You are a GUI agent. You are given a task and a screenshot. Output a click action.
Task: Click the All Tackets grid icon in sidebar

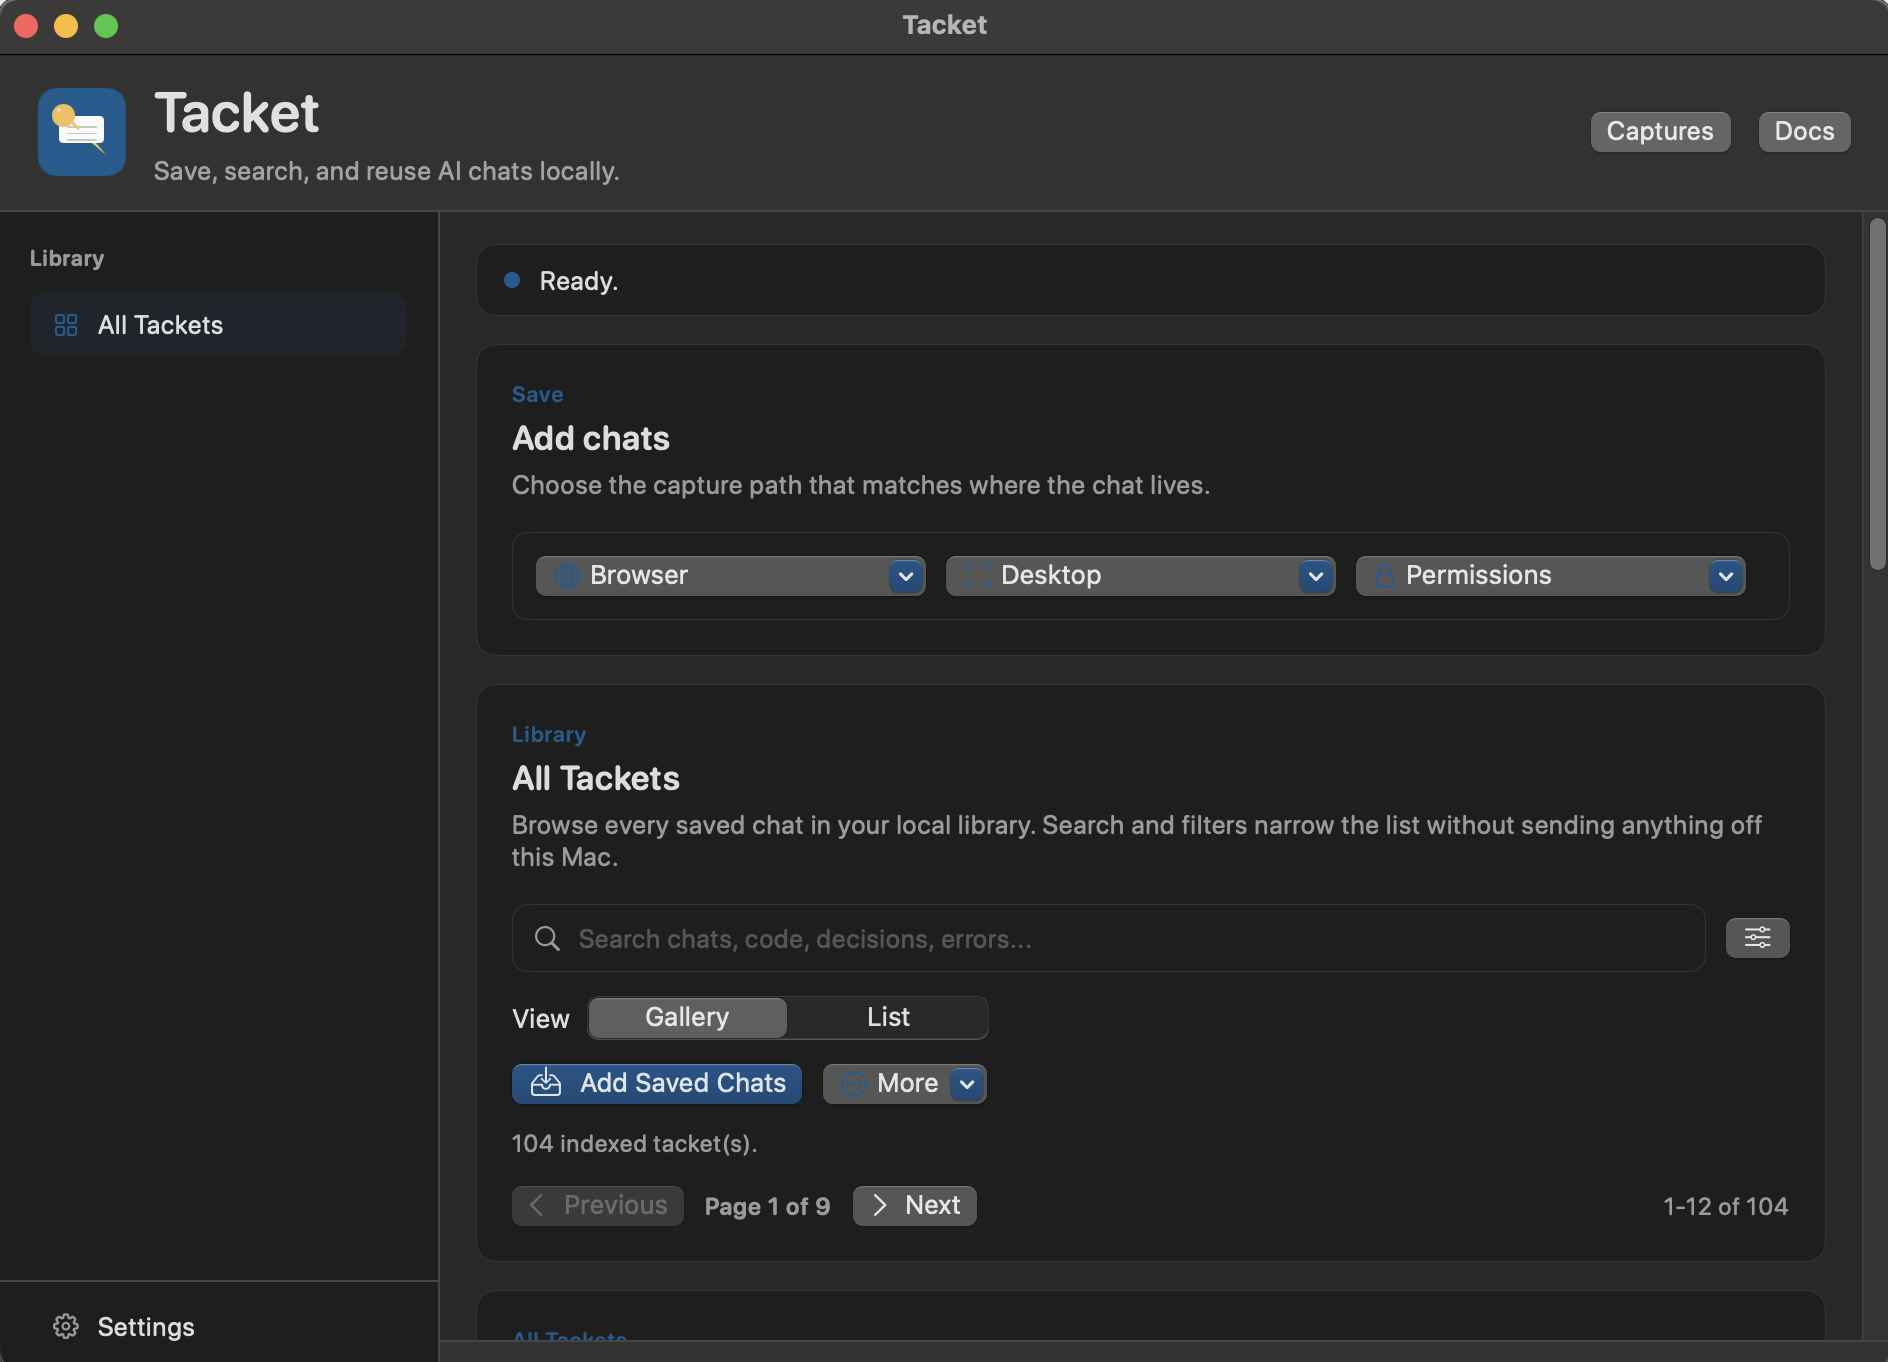[66, 325]
